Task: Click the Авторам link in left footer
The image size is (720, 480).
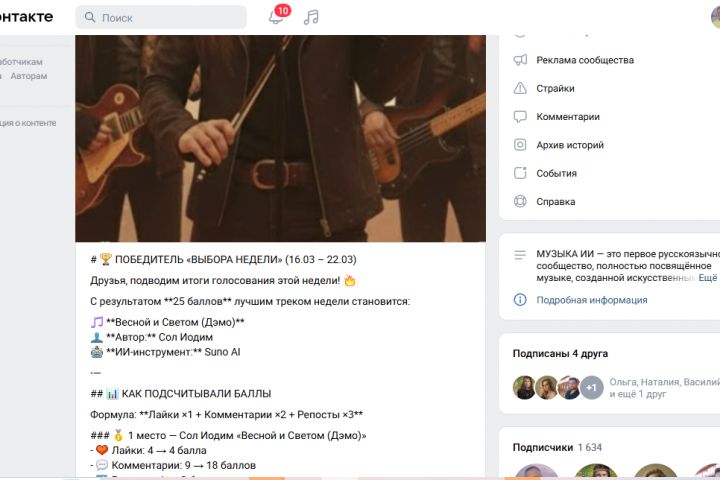Action: point(28,76)
